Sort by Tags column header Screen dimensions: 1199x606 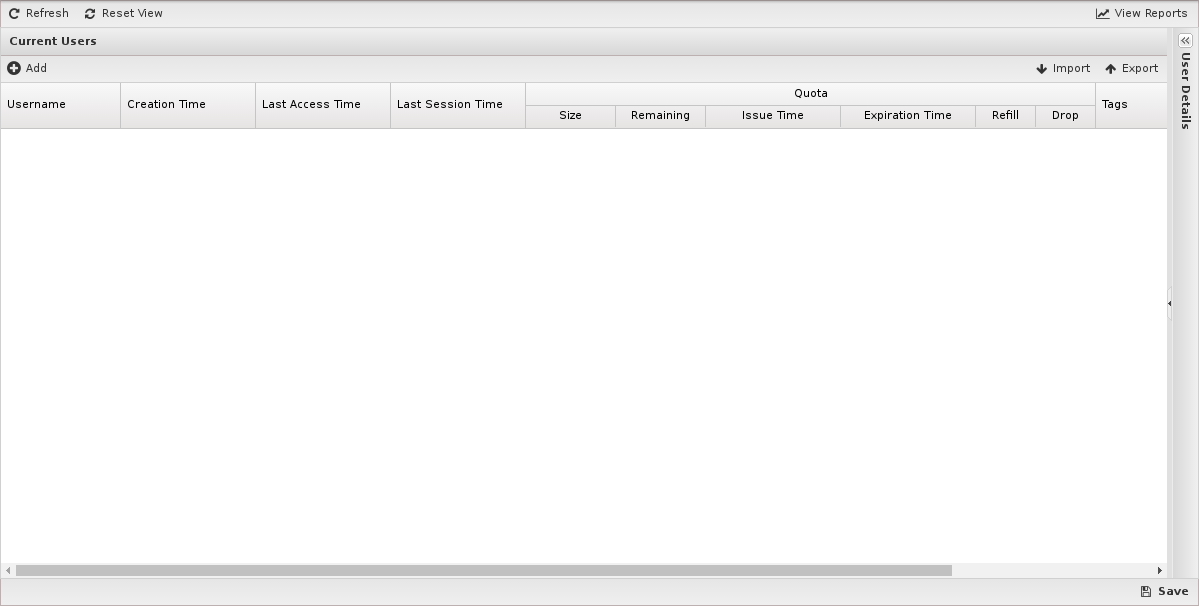pos(1131,105)
